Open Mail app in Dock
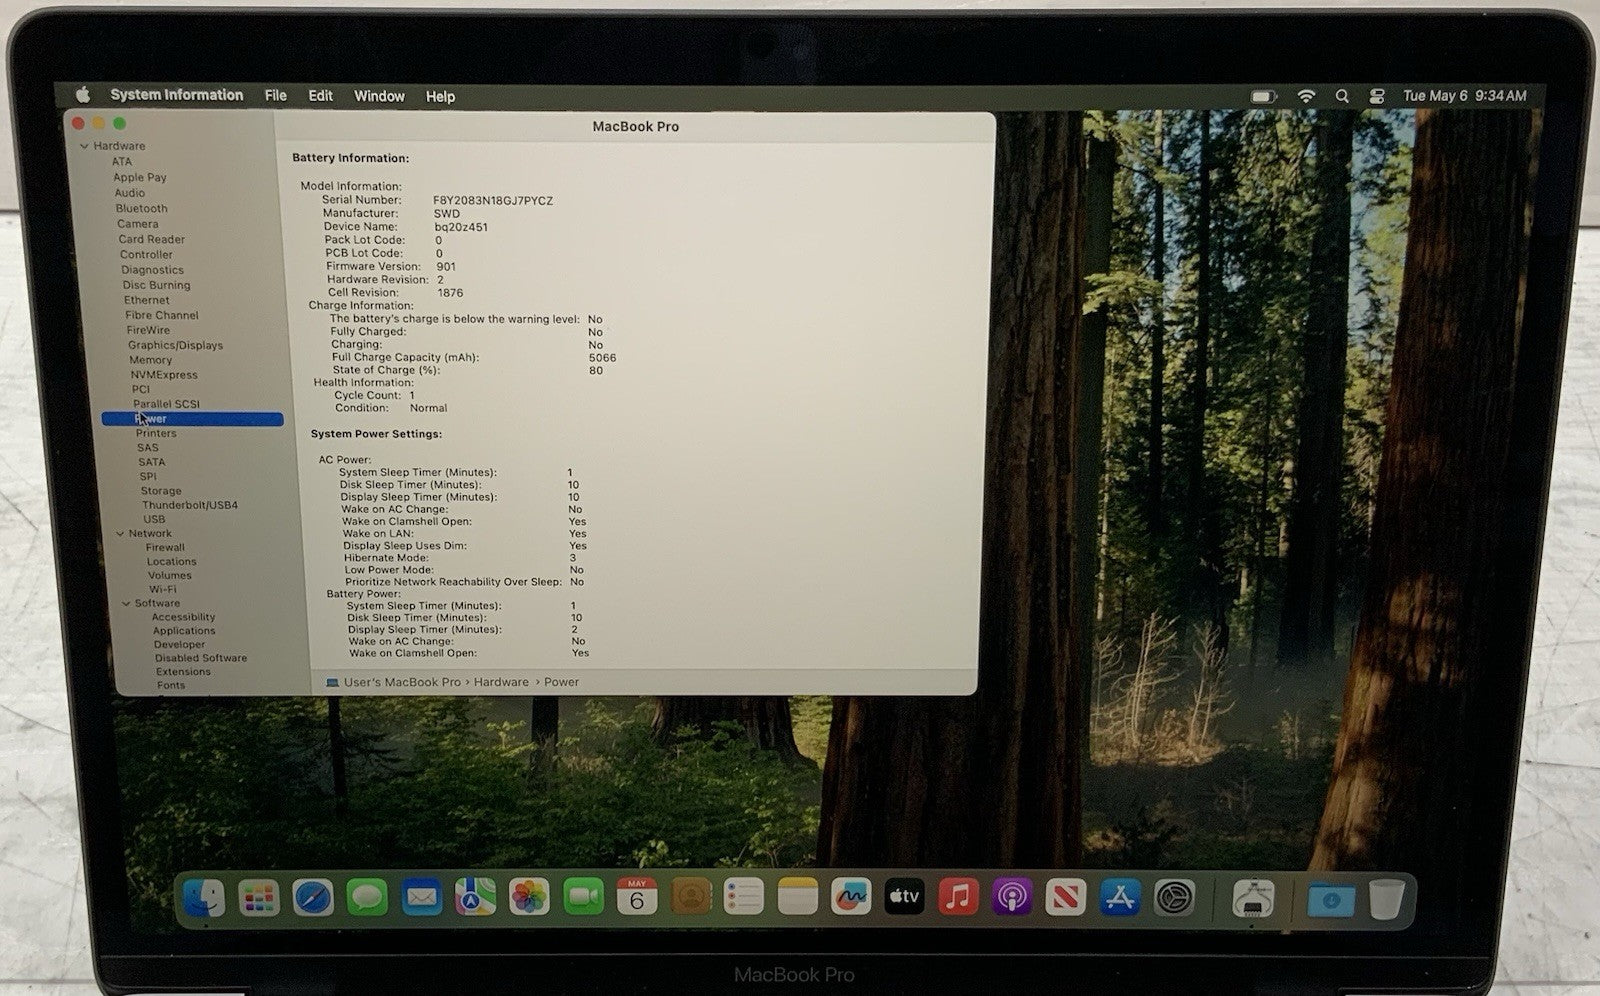The height and width of the screenshot is (996, 1600). (x=421, y=897)
